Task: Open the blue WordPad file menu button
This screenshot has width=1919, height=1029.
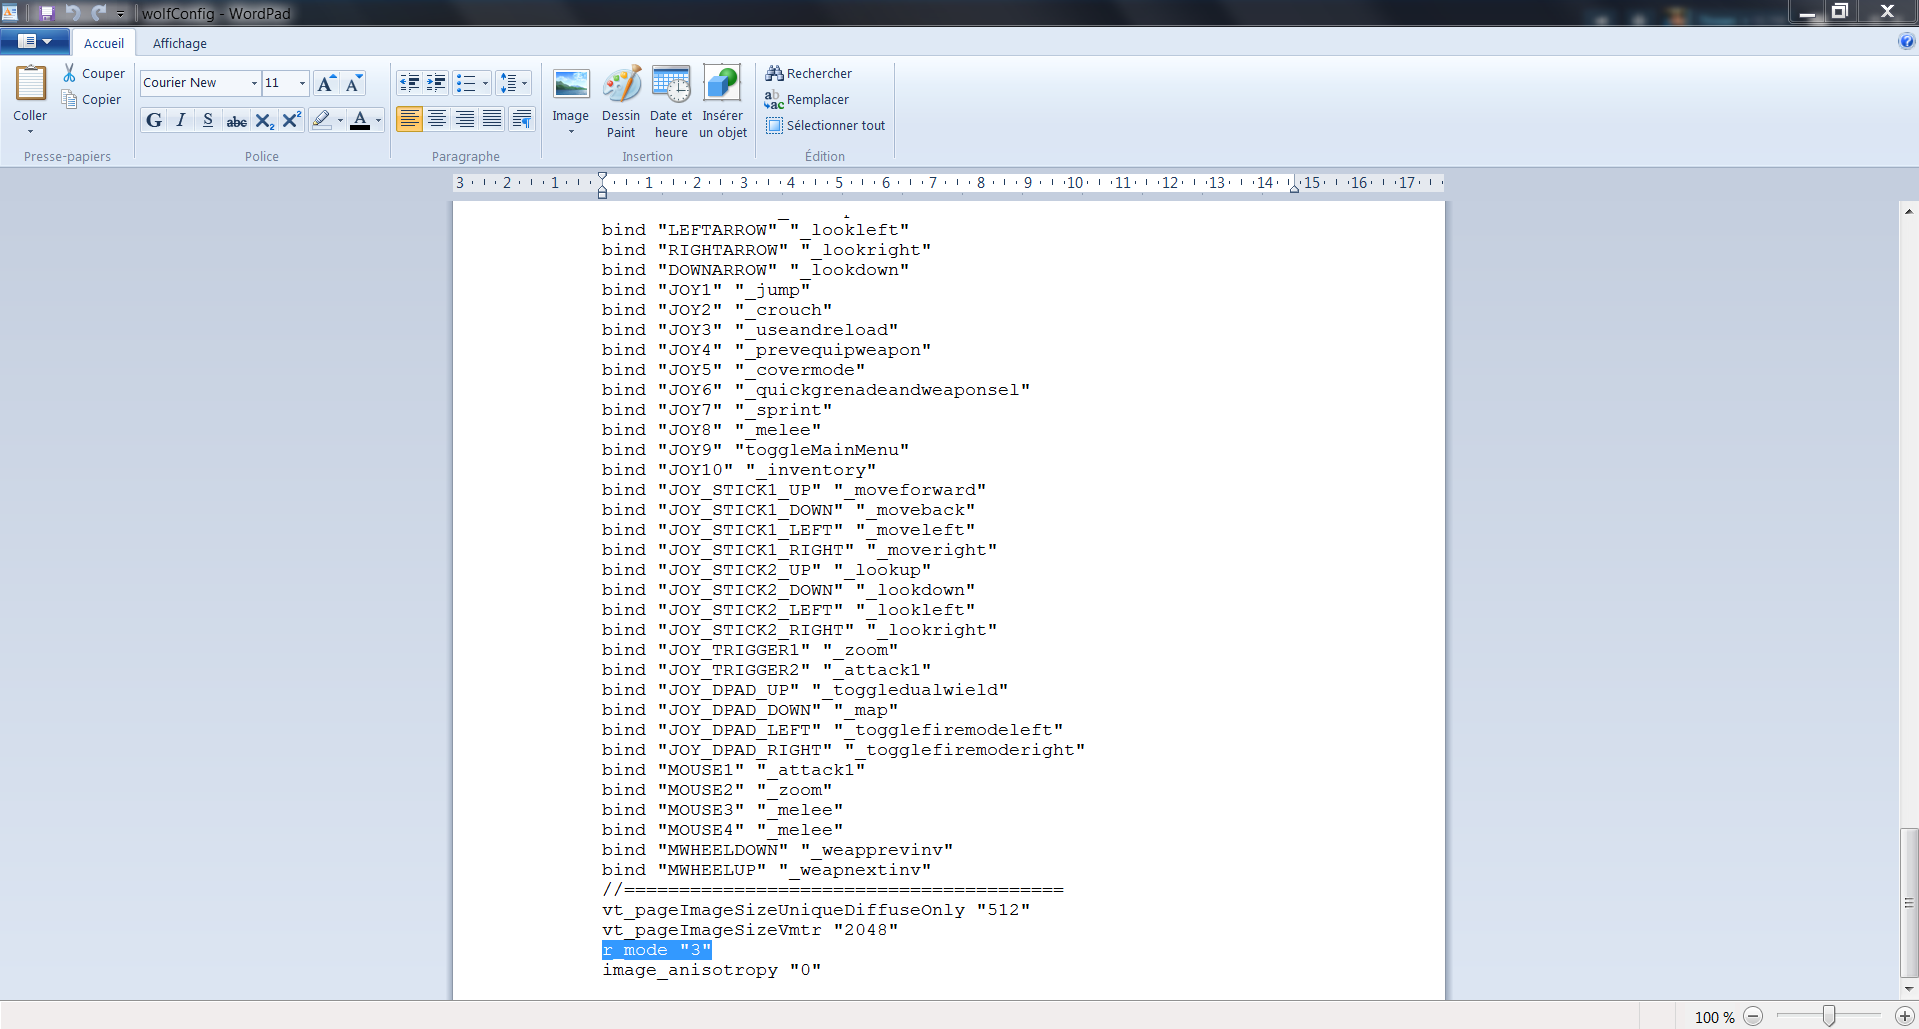Action: (35, 42)
